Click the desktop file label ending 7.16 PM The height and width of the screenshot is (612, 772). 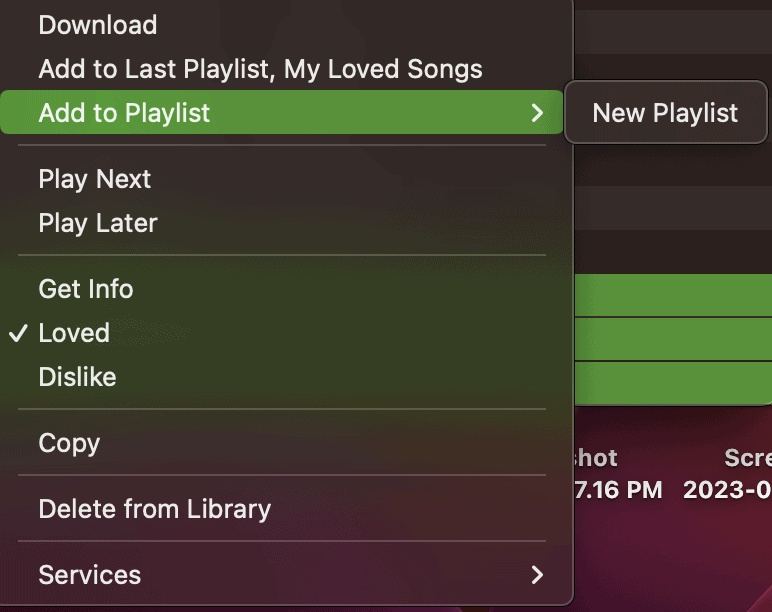(x=618, y=490)
